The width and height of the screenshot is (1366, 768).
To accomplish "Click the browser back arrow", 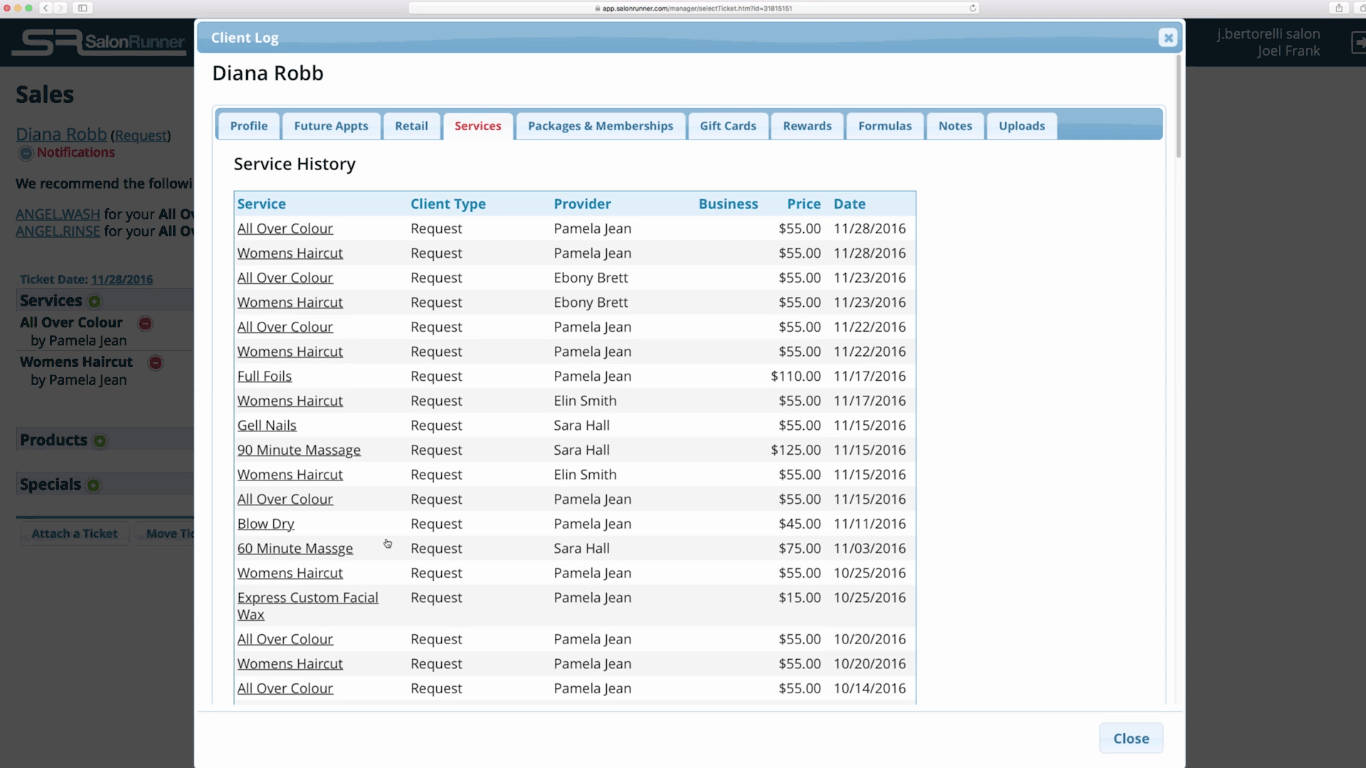I will point(46,7).
